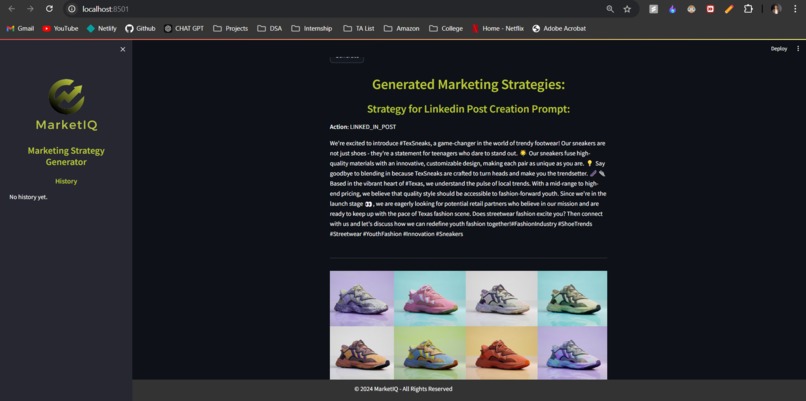Click the 'No history yet.' text
This screenshot has height=401, width=806.
coord(28,197)
